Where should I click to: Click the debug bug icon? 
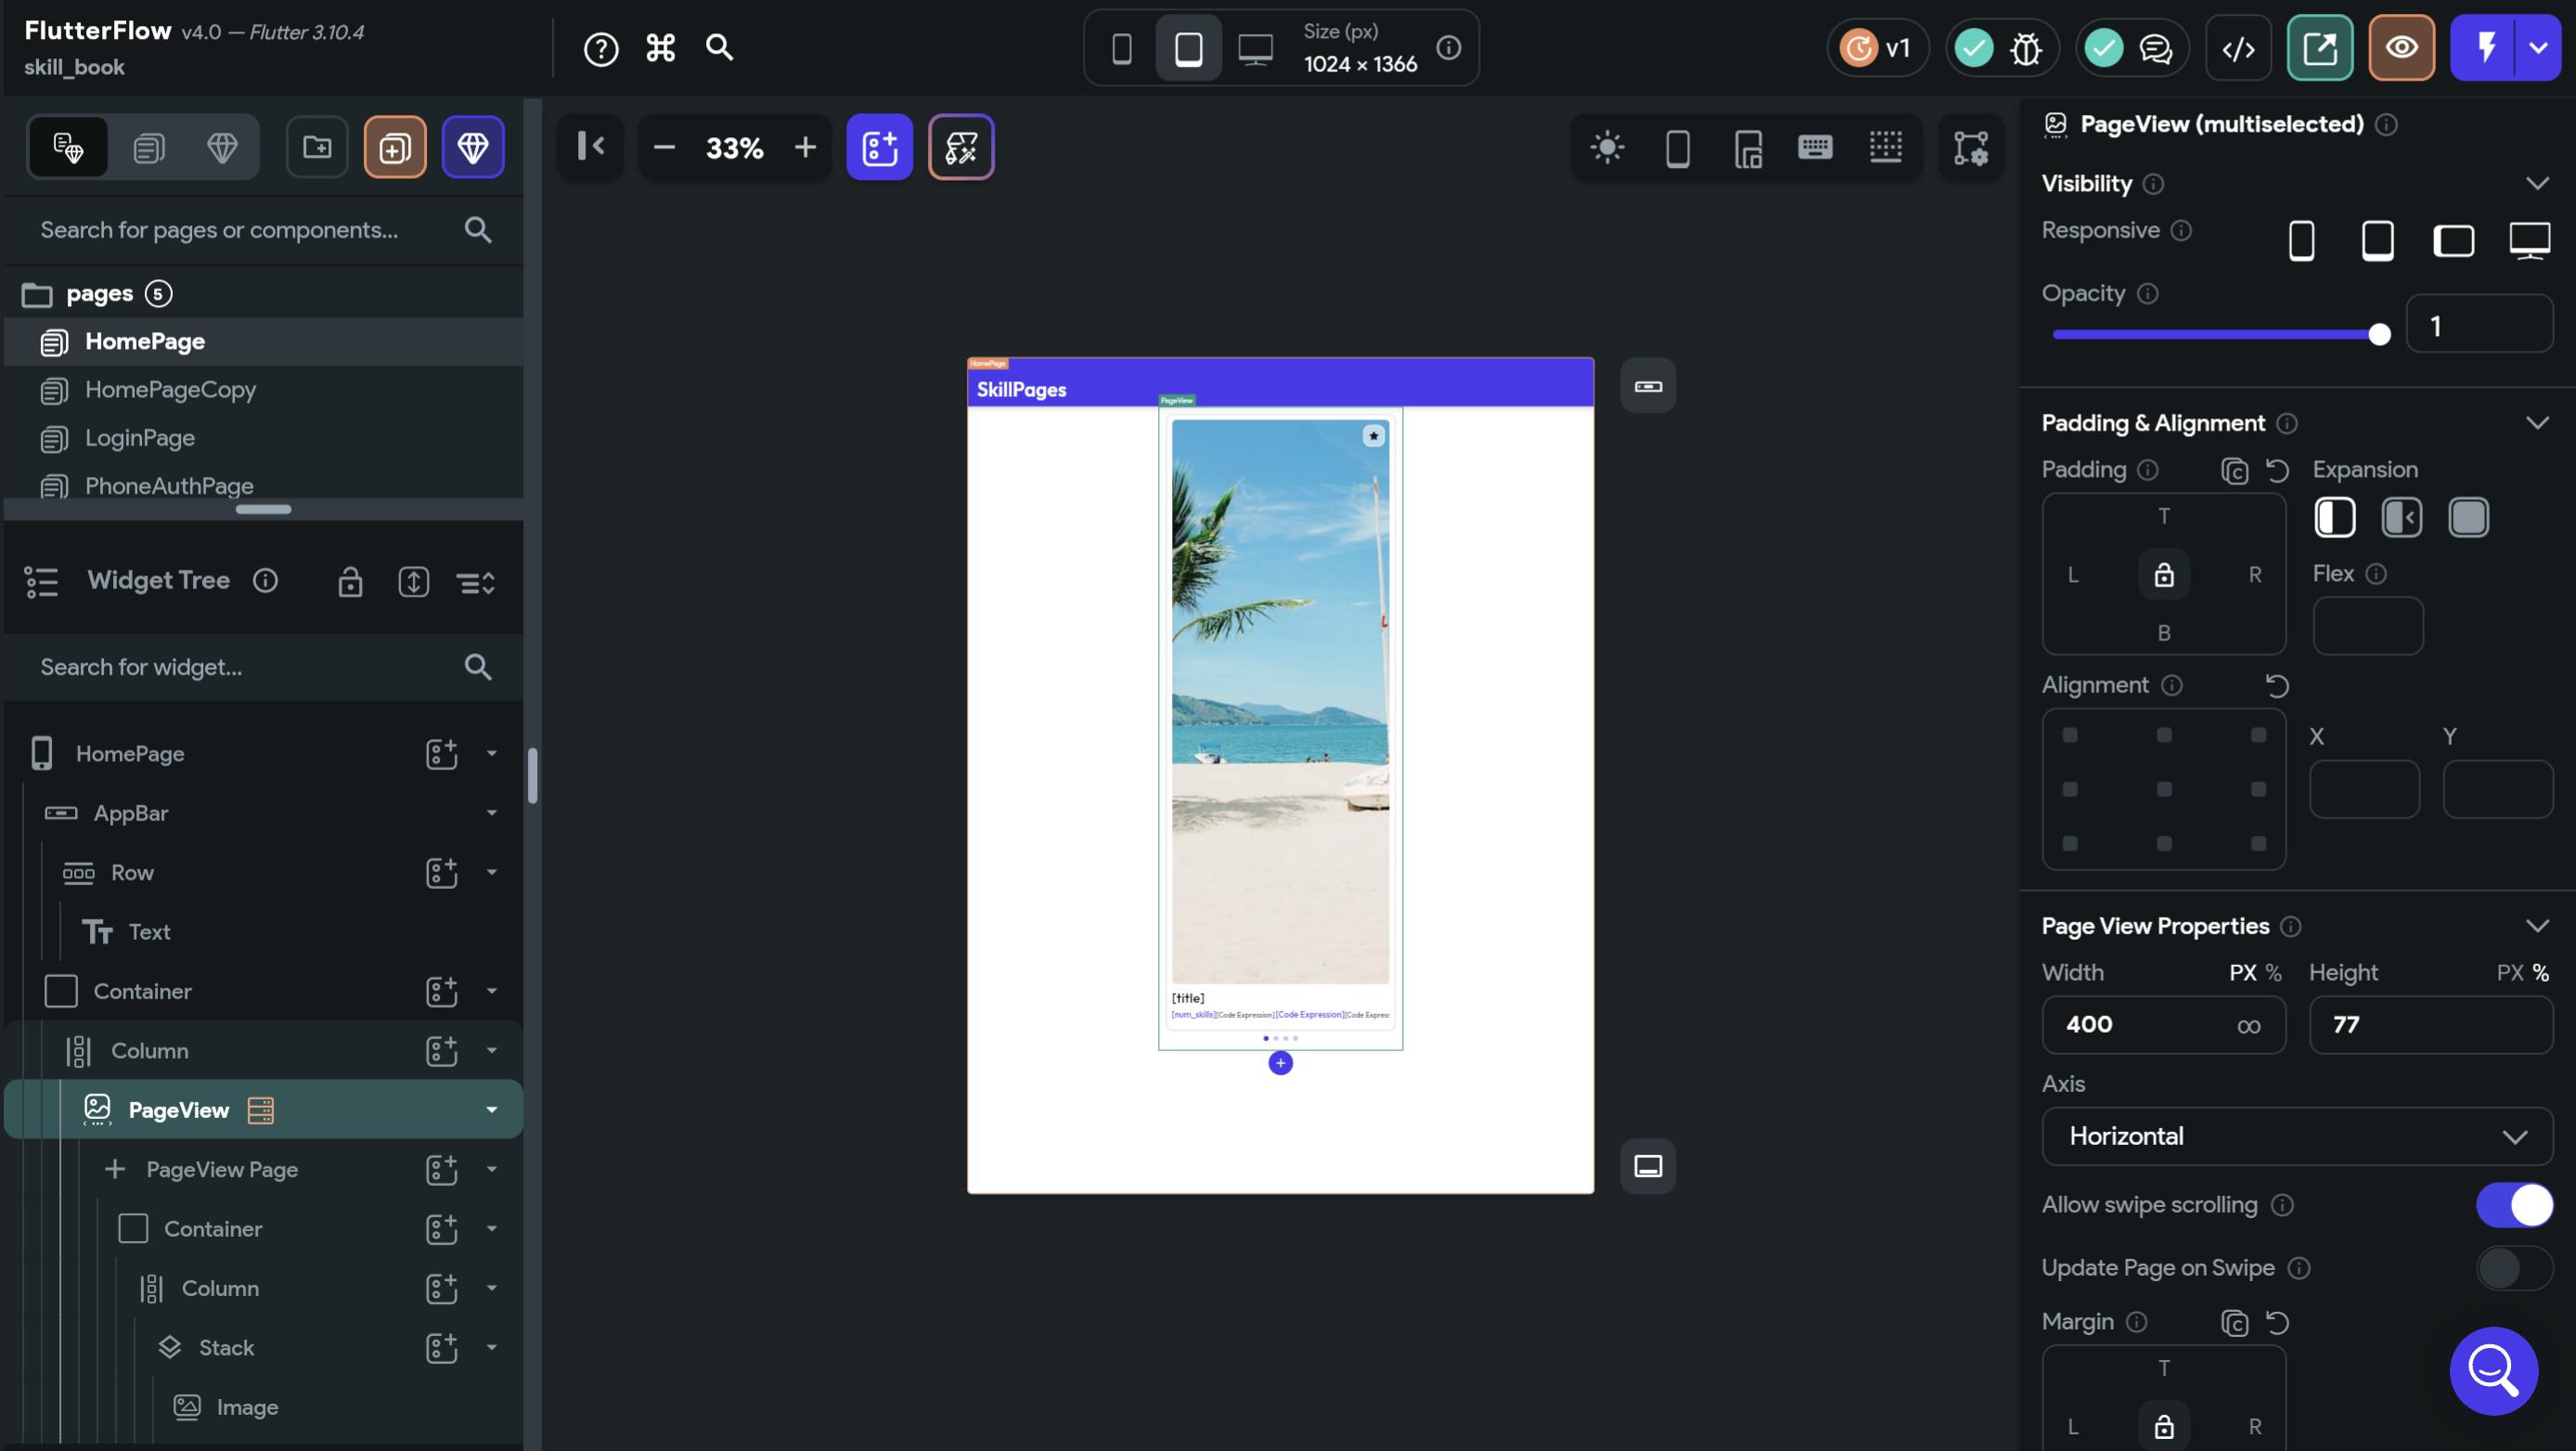tap(2026, 48)
